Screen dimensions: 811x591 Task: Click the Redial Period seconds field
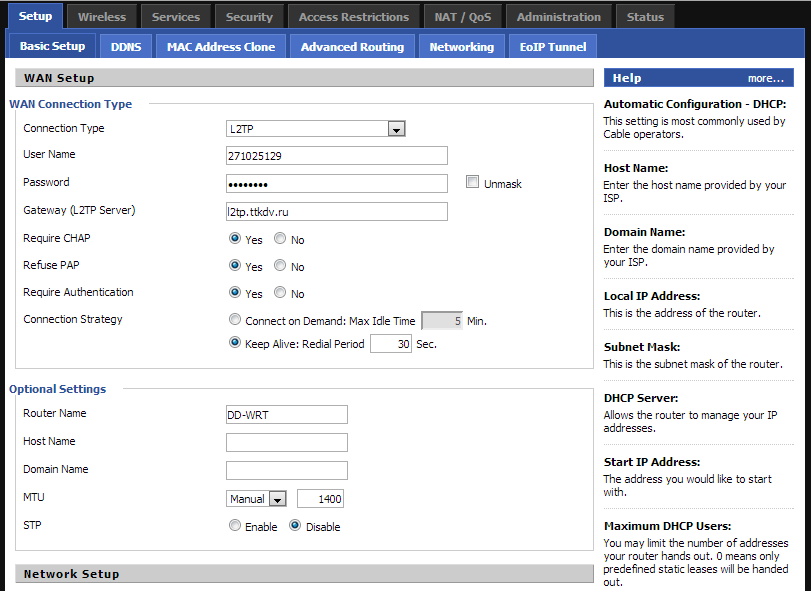tap(391, 343)
